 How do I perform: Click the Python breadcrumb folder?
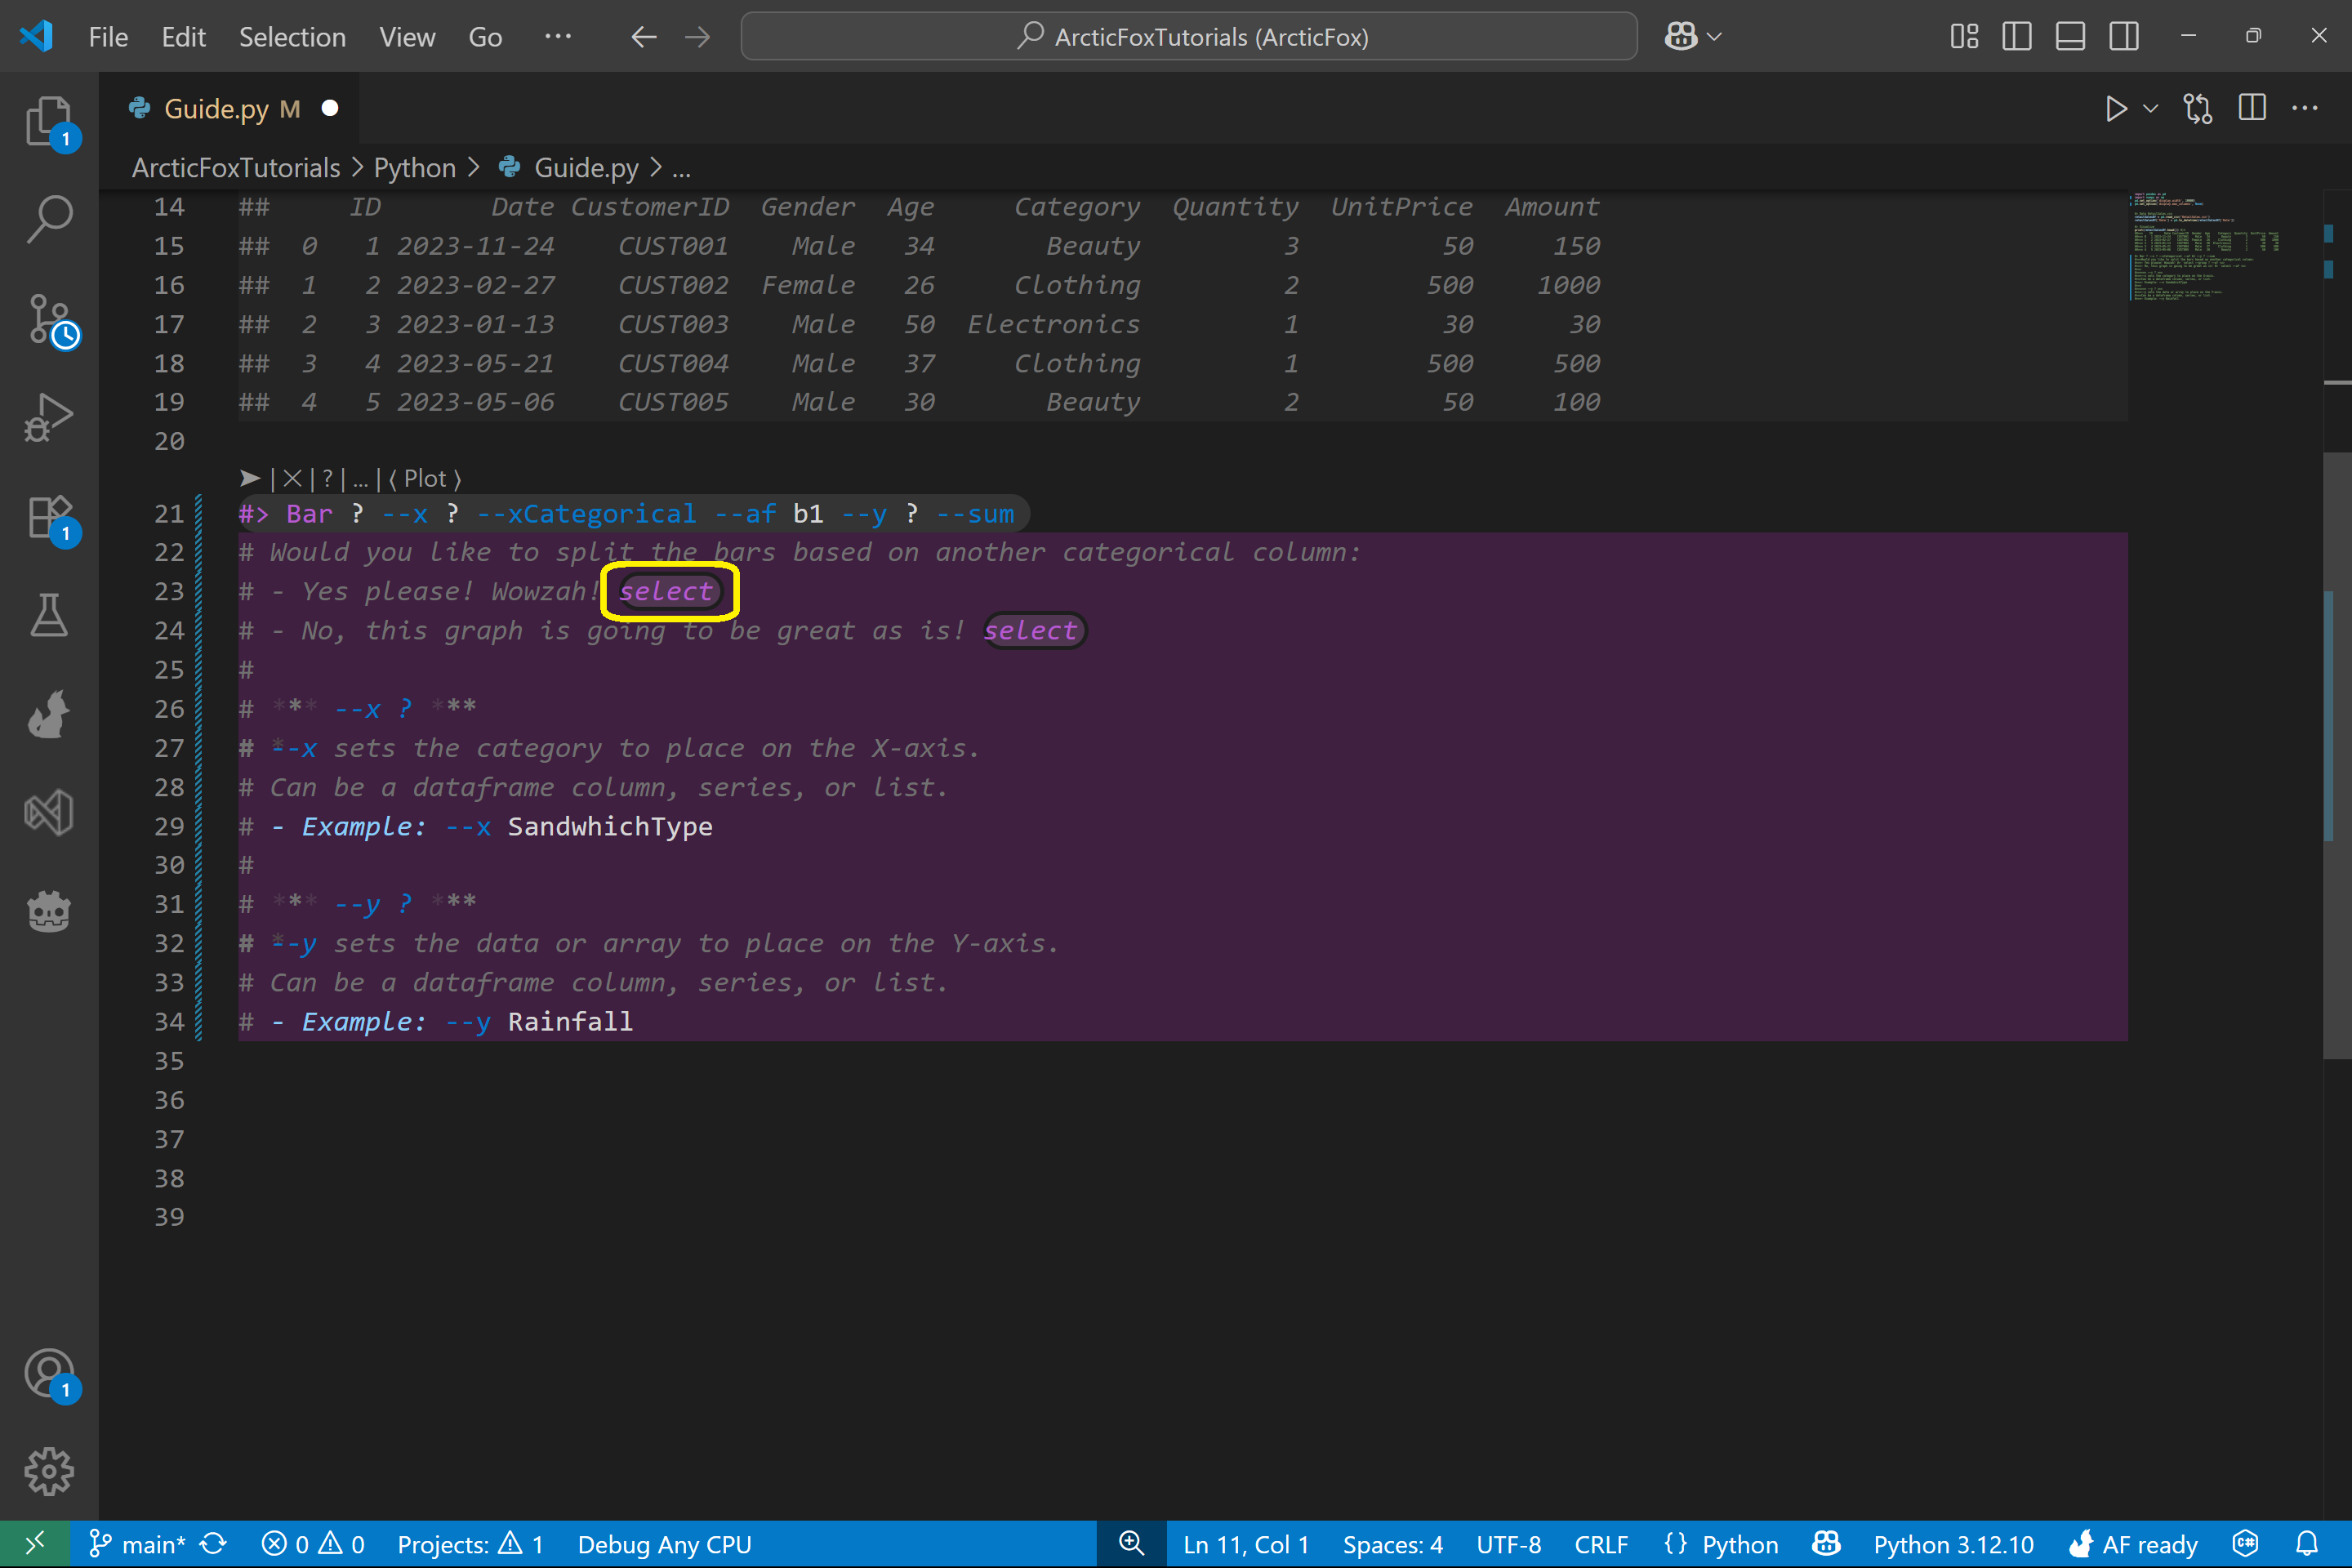click(415, 168)
